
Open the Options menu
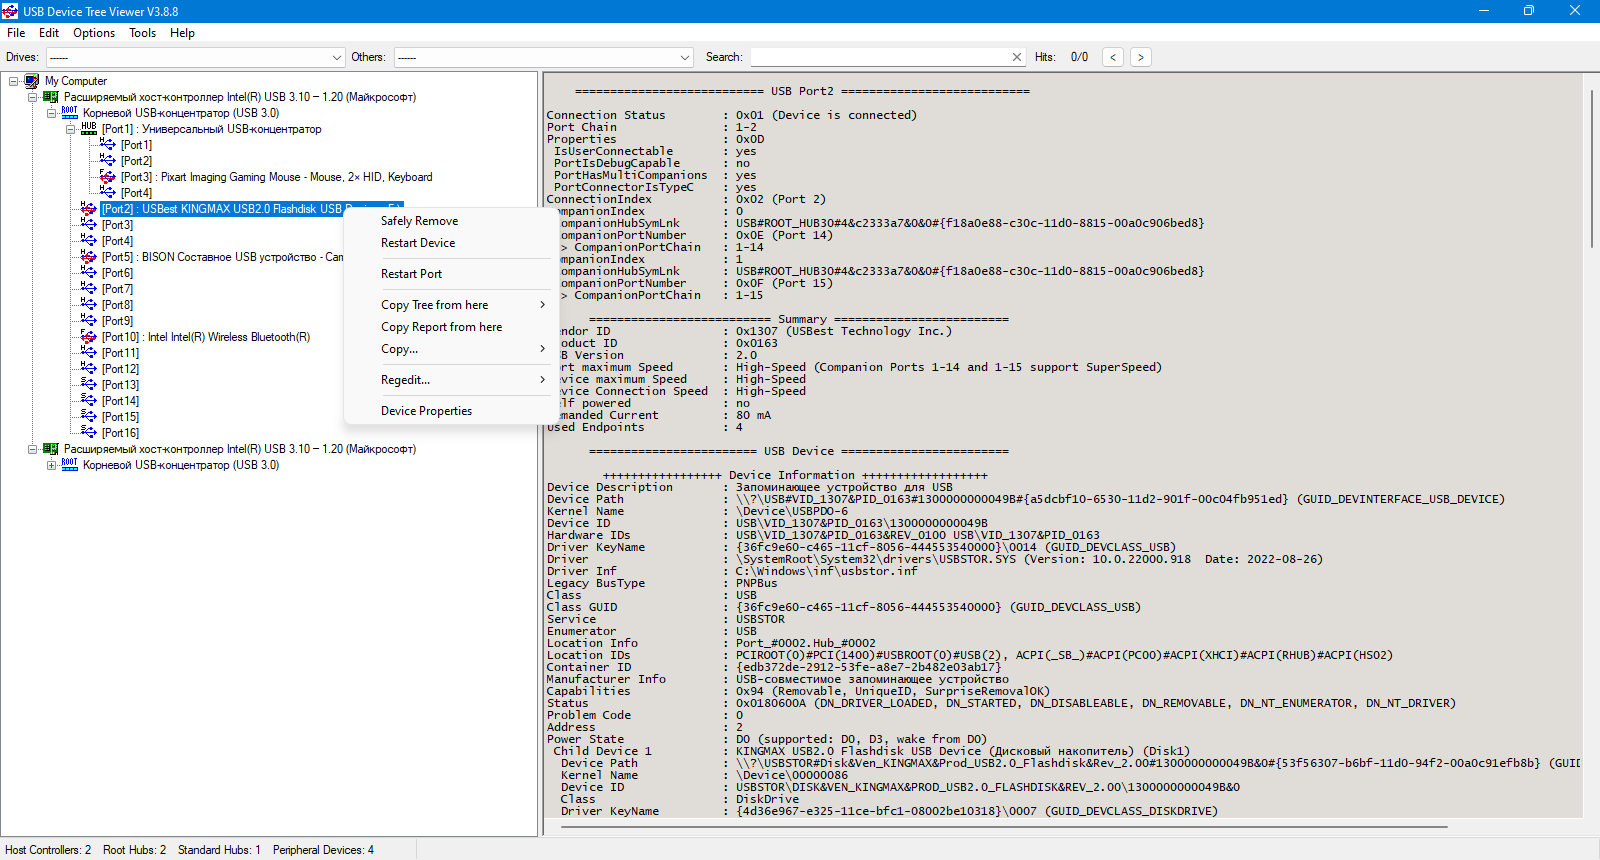[94, 33]
